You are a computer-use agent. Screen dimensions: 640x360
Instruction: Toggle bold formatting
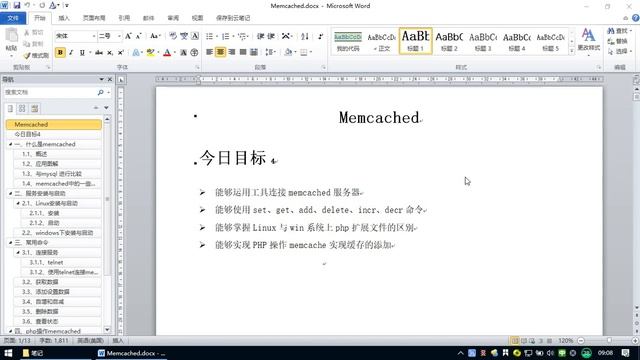(60, 52)
